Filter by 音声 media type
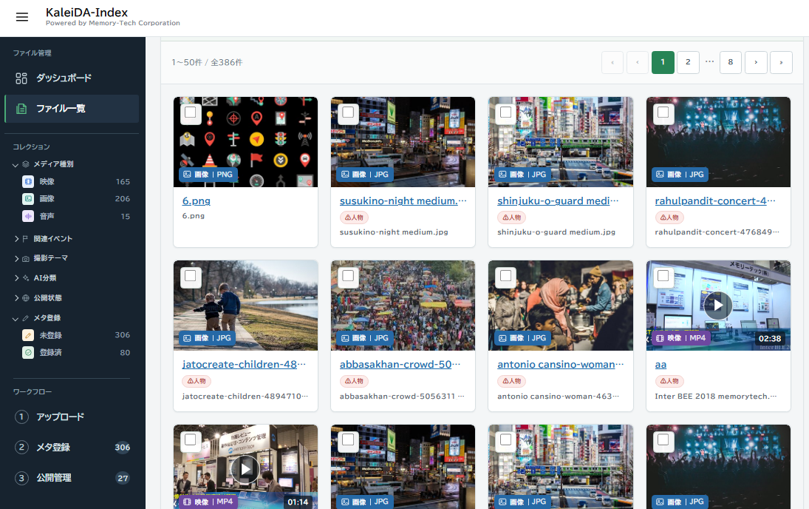Viewport: 809px width, 509px height. pos(76,216)
